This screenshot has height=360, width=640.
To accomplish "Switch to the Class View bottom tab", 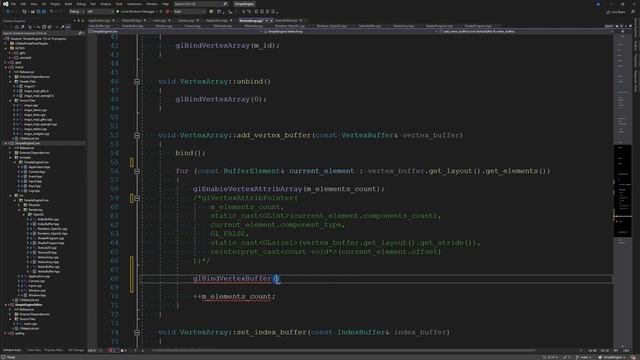I will click(34, 350).
